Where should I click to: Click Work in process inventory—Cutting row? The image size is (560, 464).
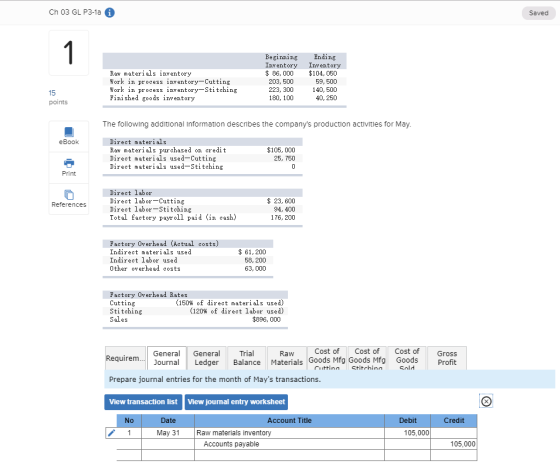tap(225, 81)
